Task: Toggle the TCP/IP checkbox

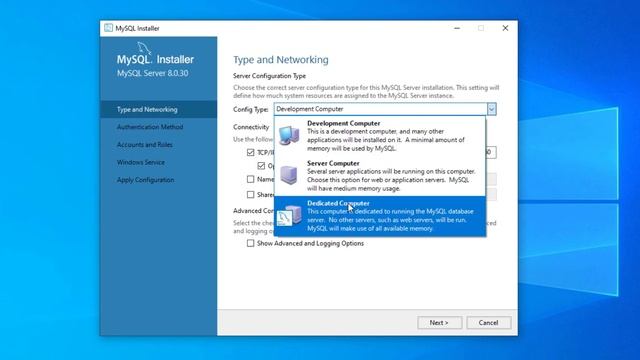Action: coord(250,152)
